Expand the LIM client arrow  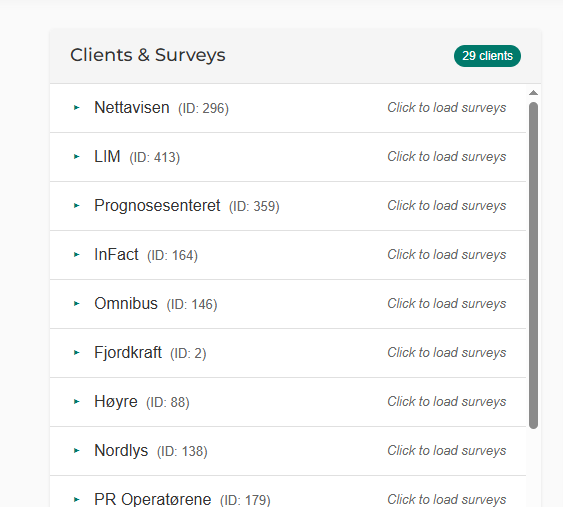click(x=76, y=157)
